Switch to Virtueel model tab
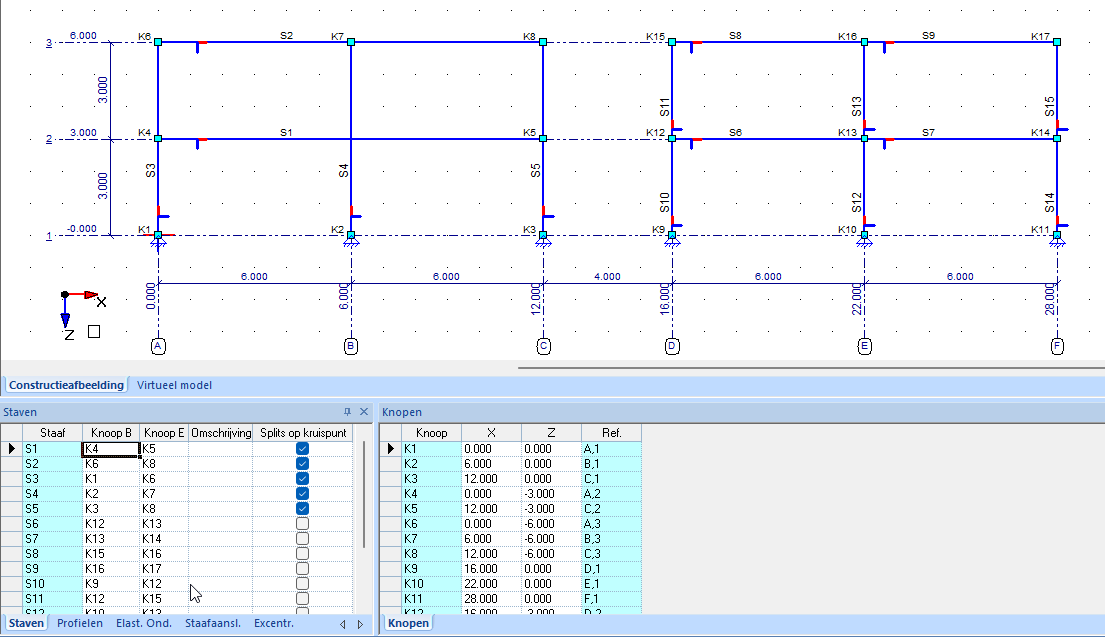Screen dimensions: 1105x638 pos(174,385)
